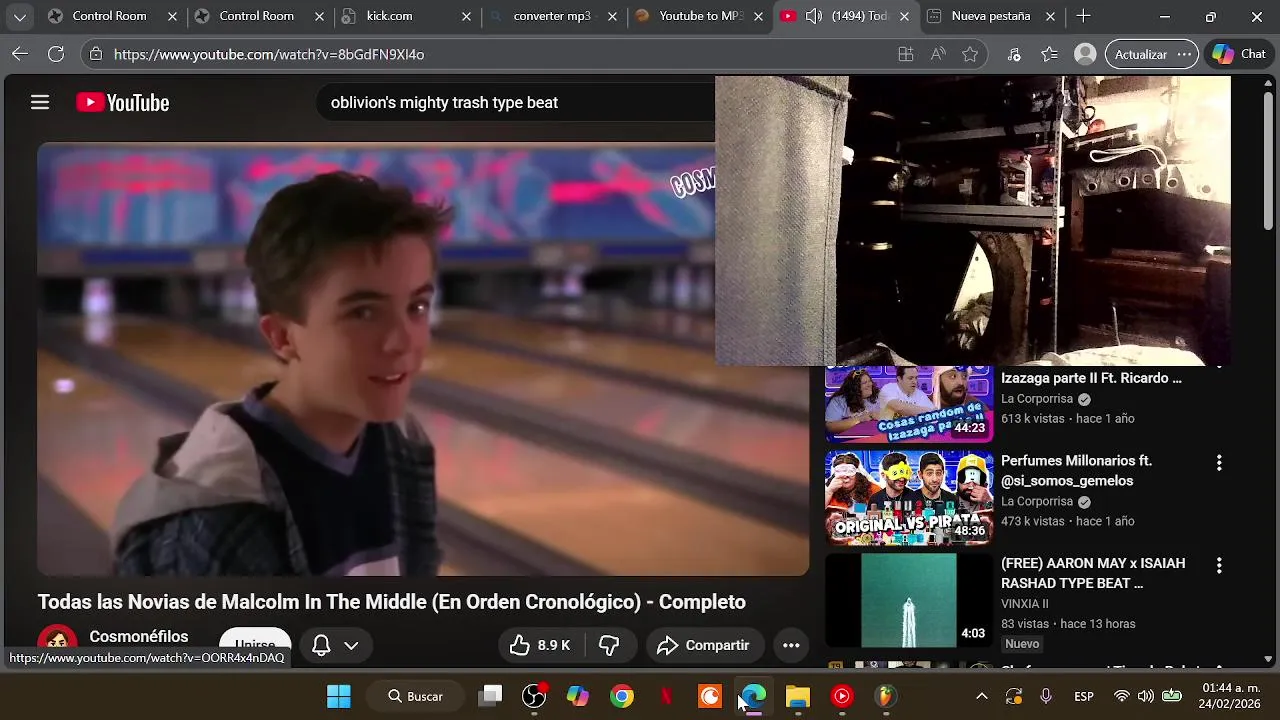
Task: Open a new tab with plus button
Action: tap(1083, 16)
